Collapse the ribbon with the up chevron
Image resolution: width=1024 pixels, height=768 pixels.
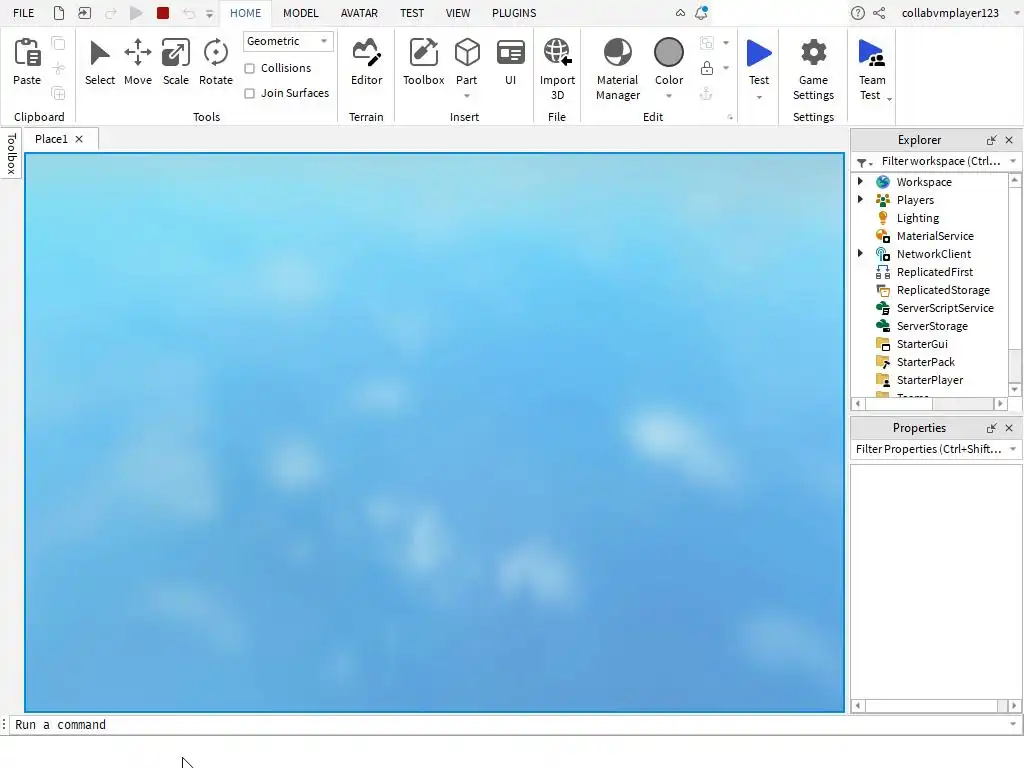pyautogui.click(x=680, y=13)
